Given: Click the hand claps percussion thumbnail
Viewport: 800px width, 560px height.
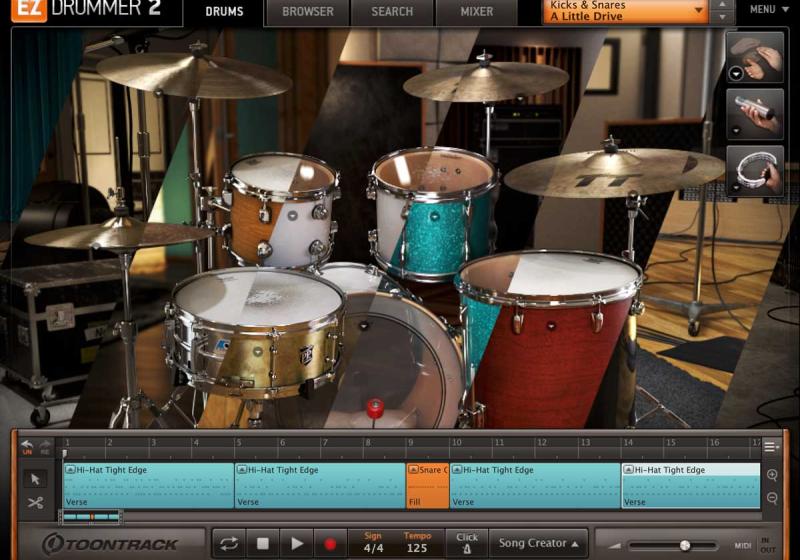Looking at the screenshot, I should point(755,57).
